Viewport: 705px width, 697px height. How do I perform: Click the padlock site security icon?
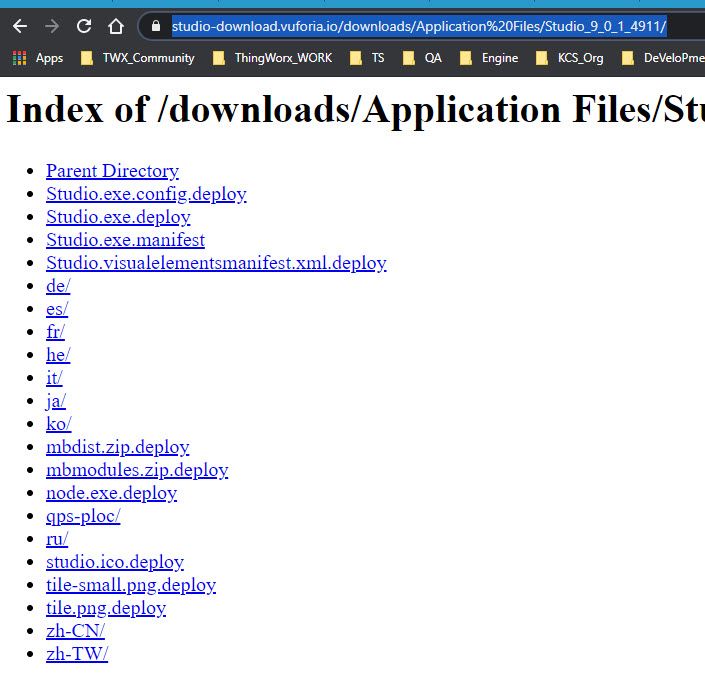pyautogui.click(x=156, y=26)
